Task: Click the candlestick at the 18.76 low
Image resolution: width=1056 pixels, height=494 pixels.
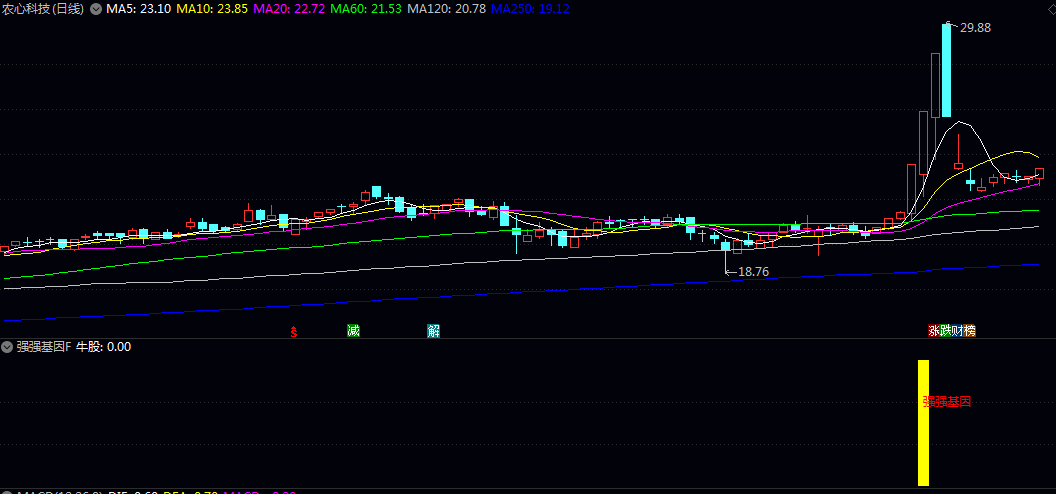Action: (x=725, y=256)
